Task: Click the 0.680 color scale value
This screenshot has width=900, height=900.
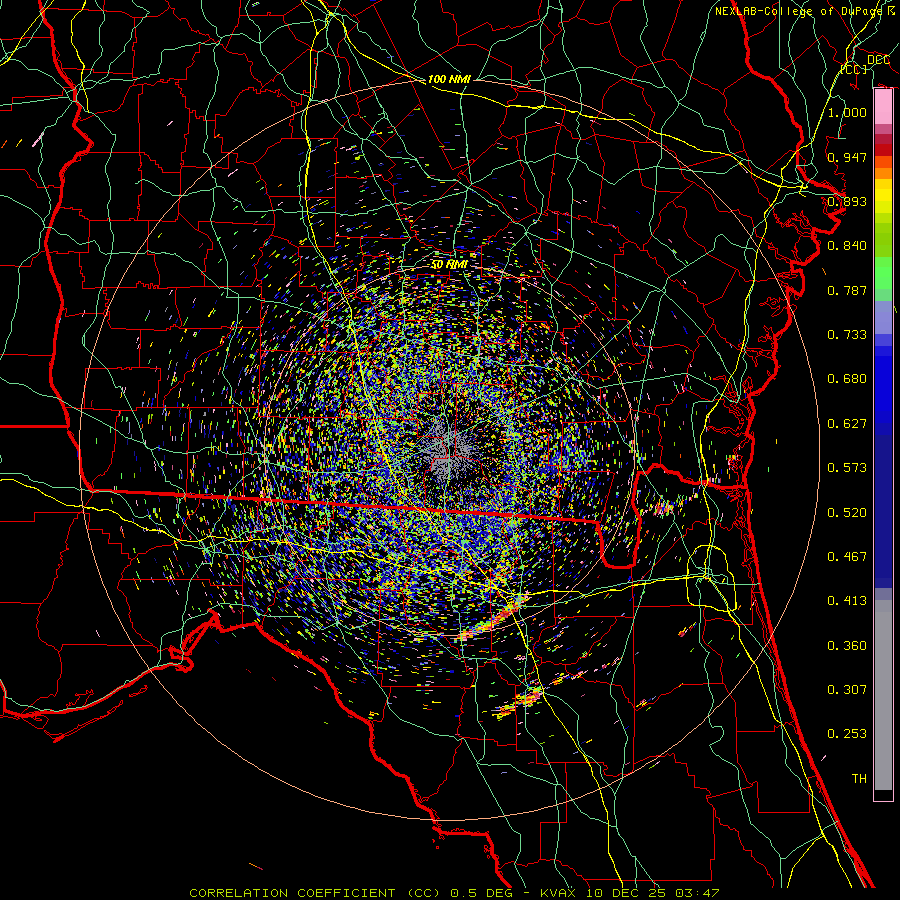Action: coord(847,379)
